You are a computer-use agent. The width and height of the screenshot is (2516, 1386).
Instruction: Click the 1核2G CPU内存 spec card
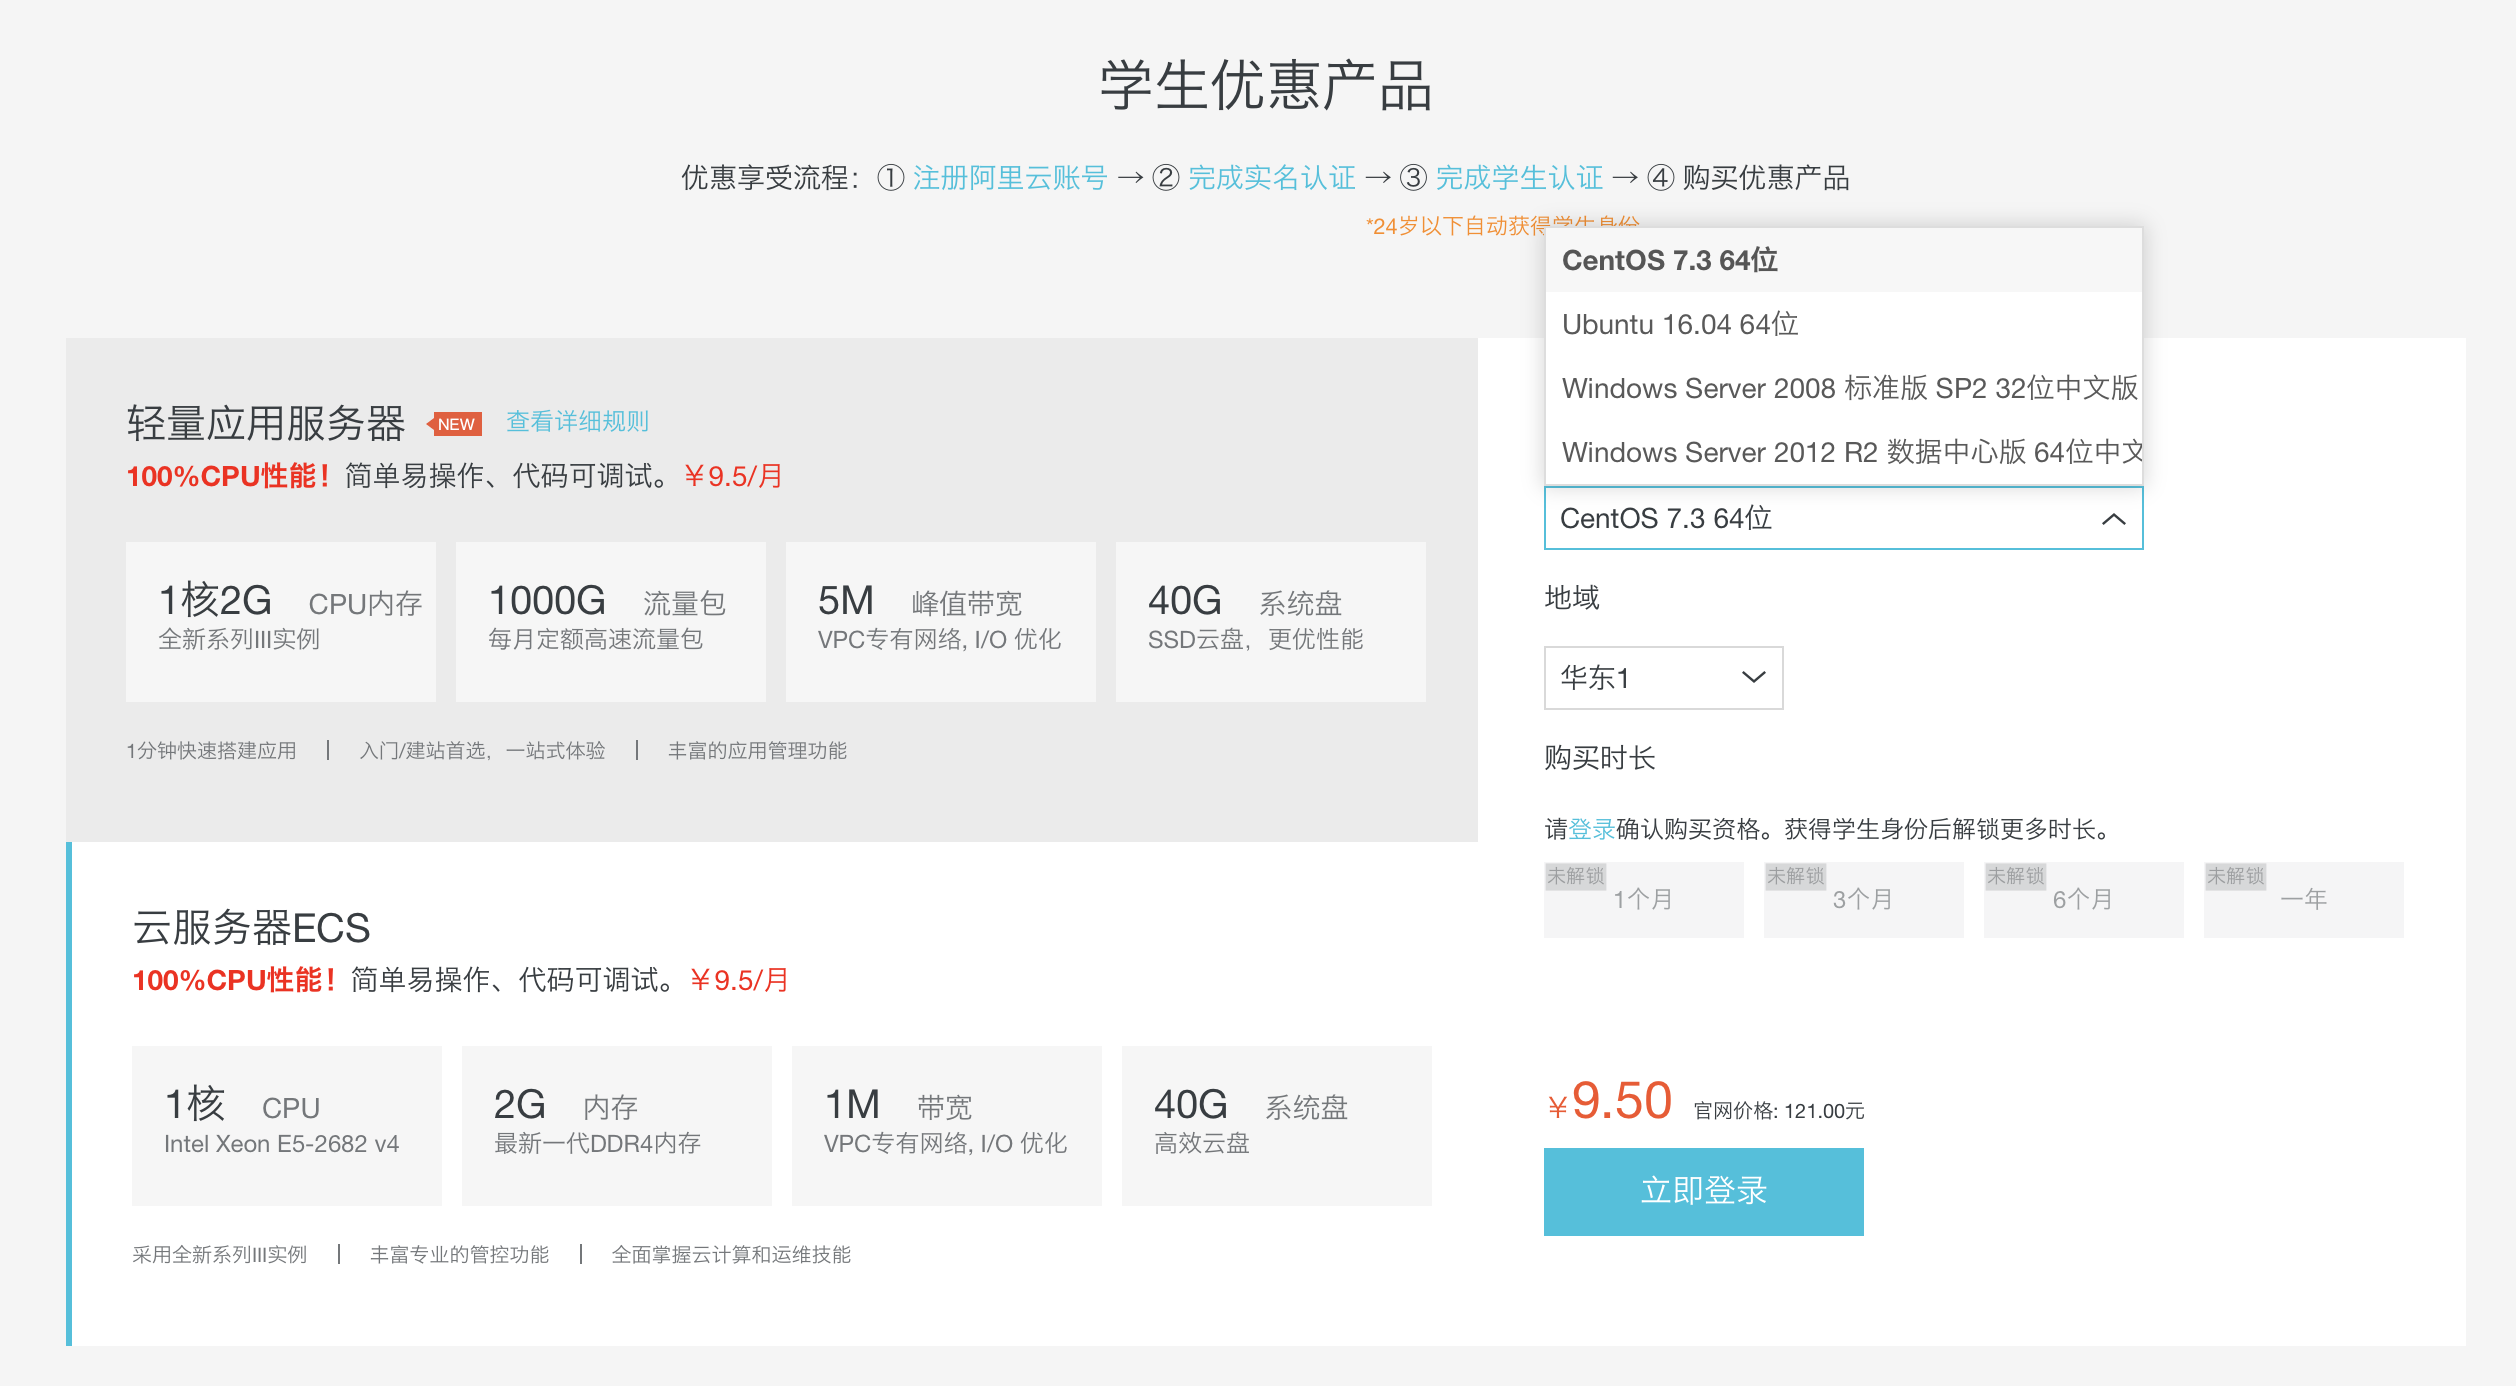coord(280,621)
